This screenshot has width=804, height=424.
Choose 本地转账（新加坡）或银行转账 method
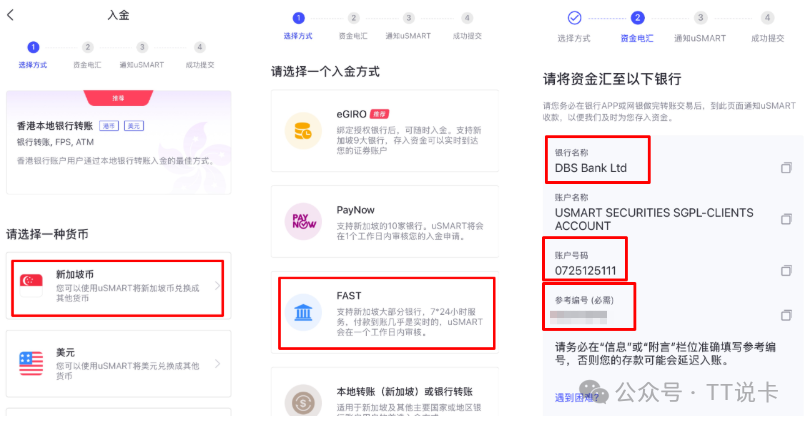tap(385, 393)
